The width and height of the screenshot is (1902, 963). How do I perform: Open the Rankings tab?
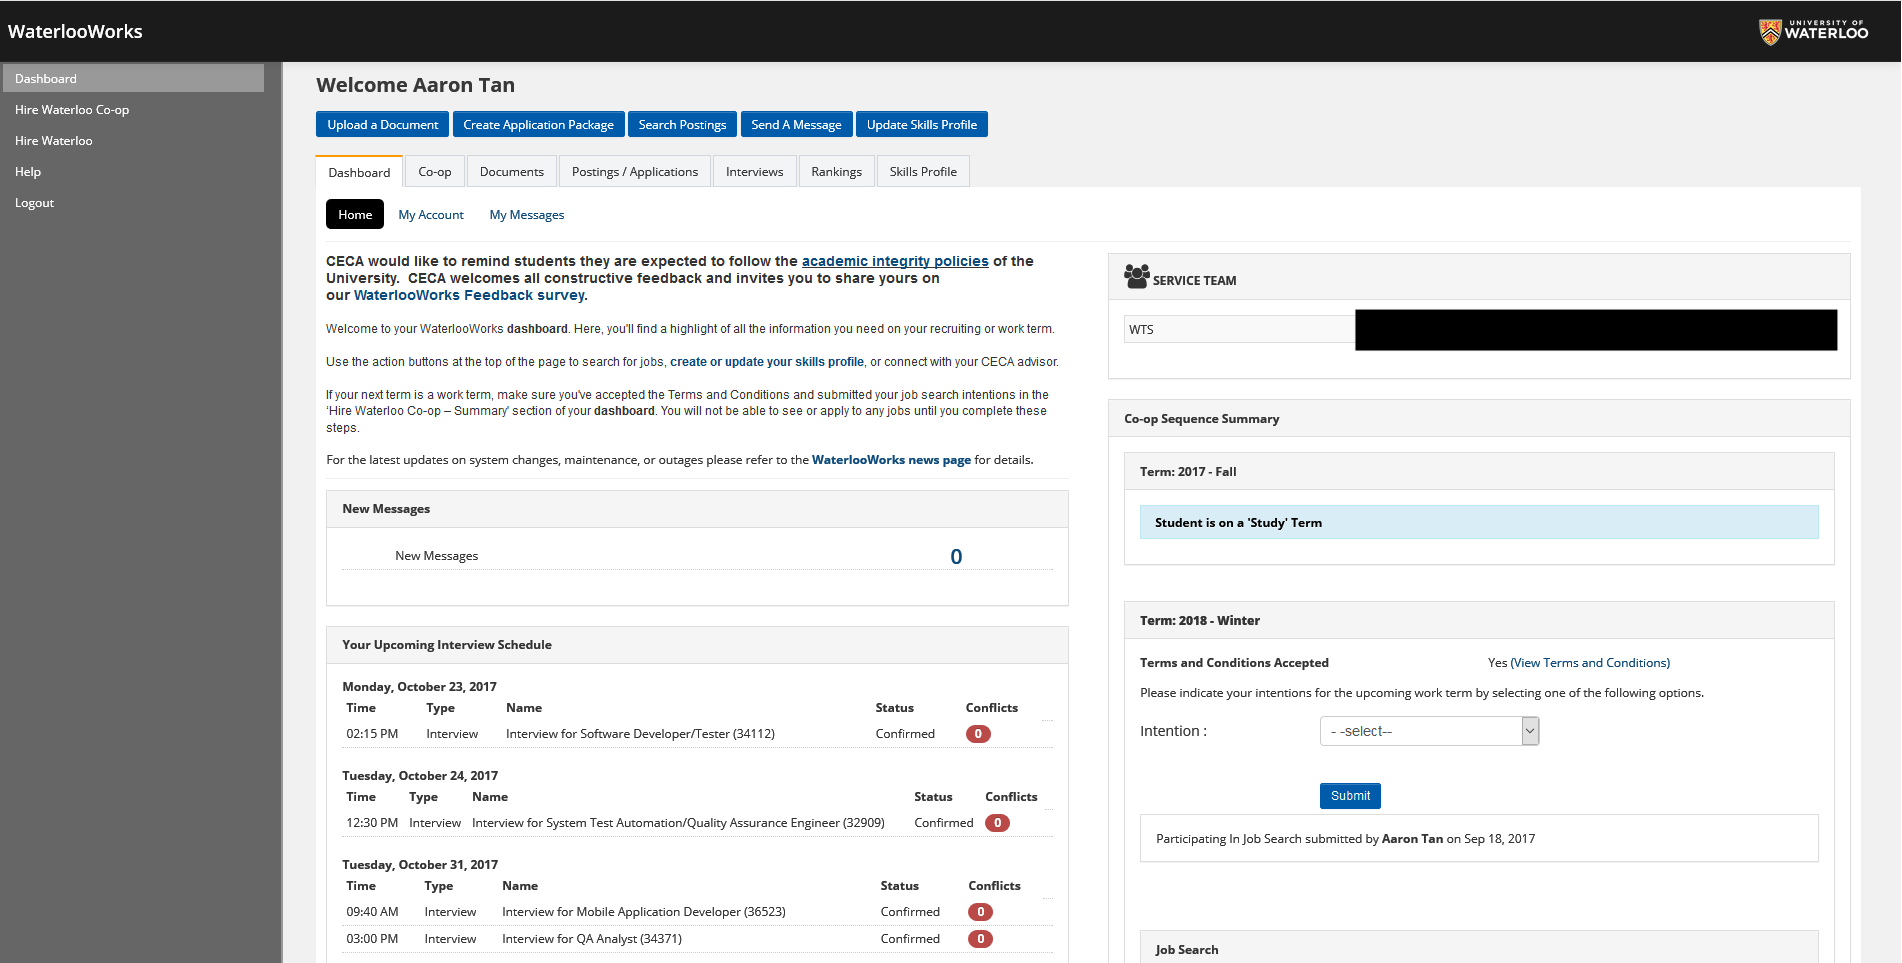[x=837, y=172]
